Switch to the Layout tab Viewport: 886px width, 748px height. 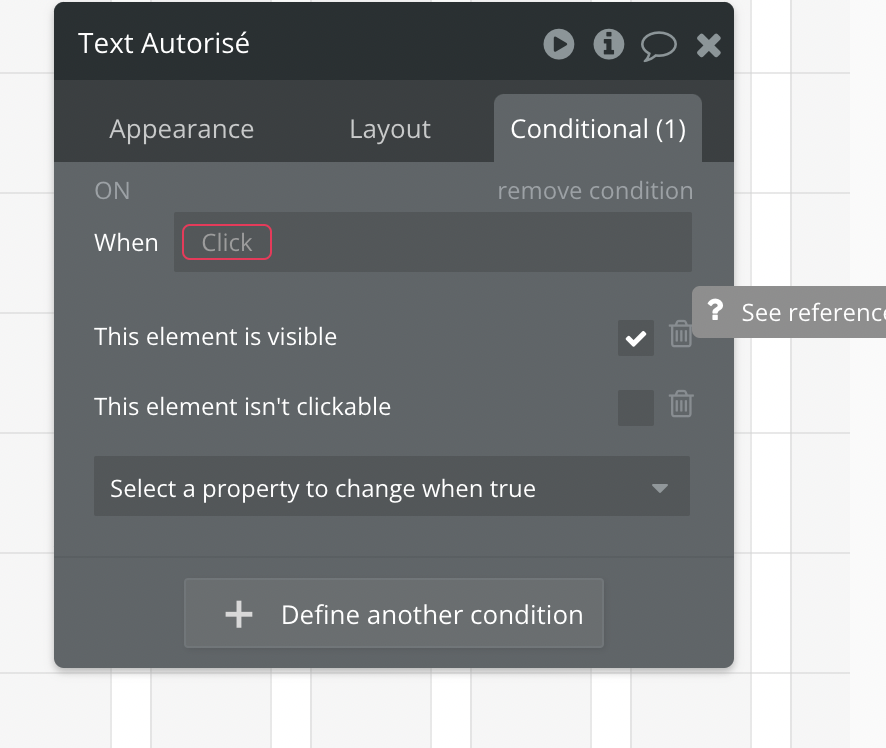click(390, 129)
